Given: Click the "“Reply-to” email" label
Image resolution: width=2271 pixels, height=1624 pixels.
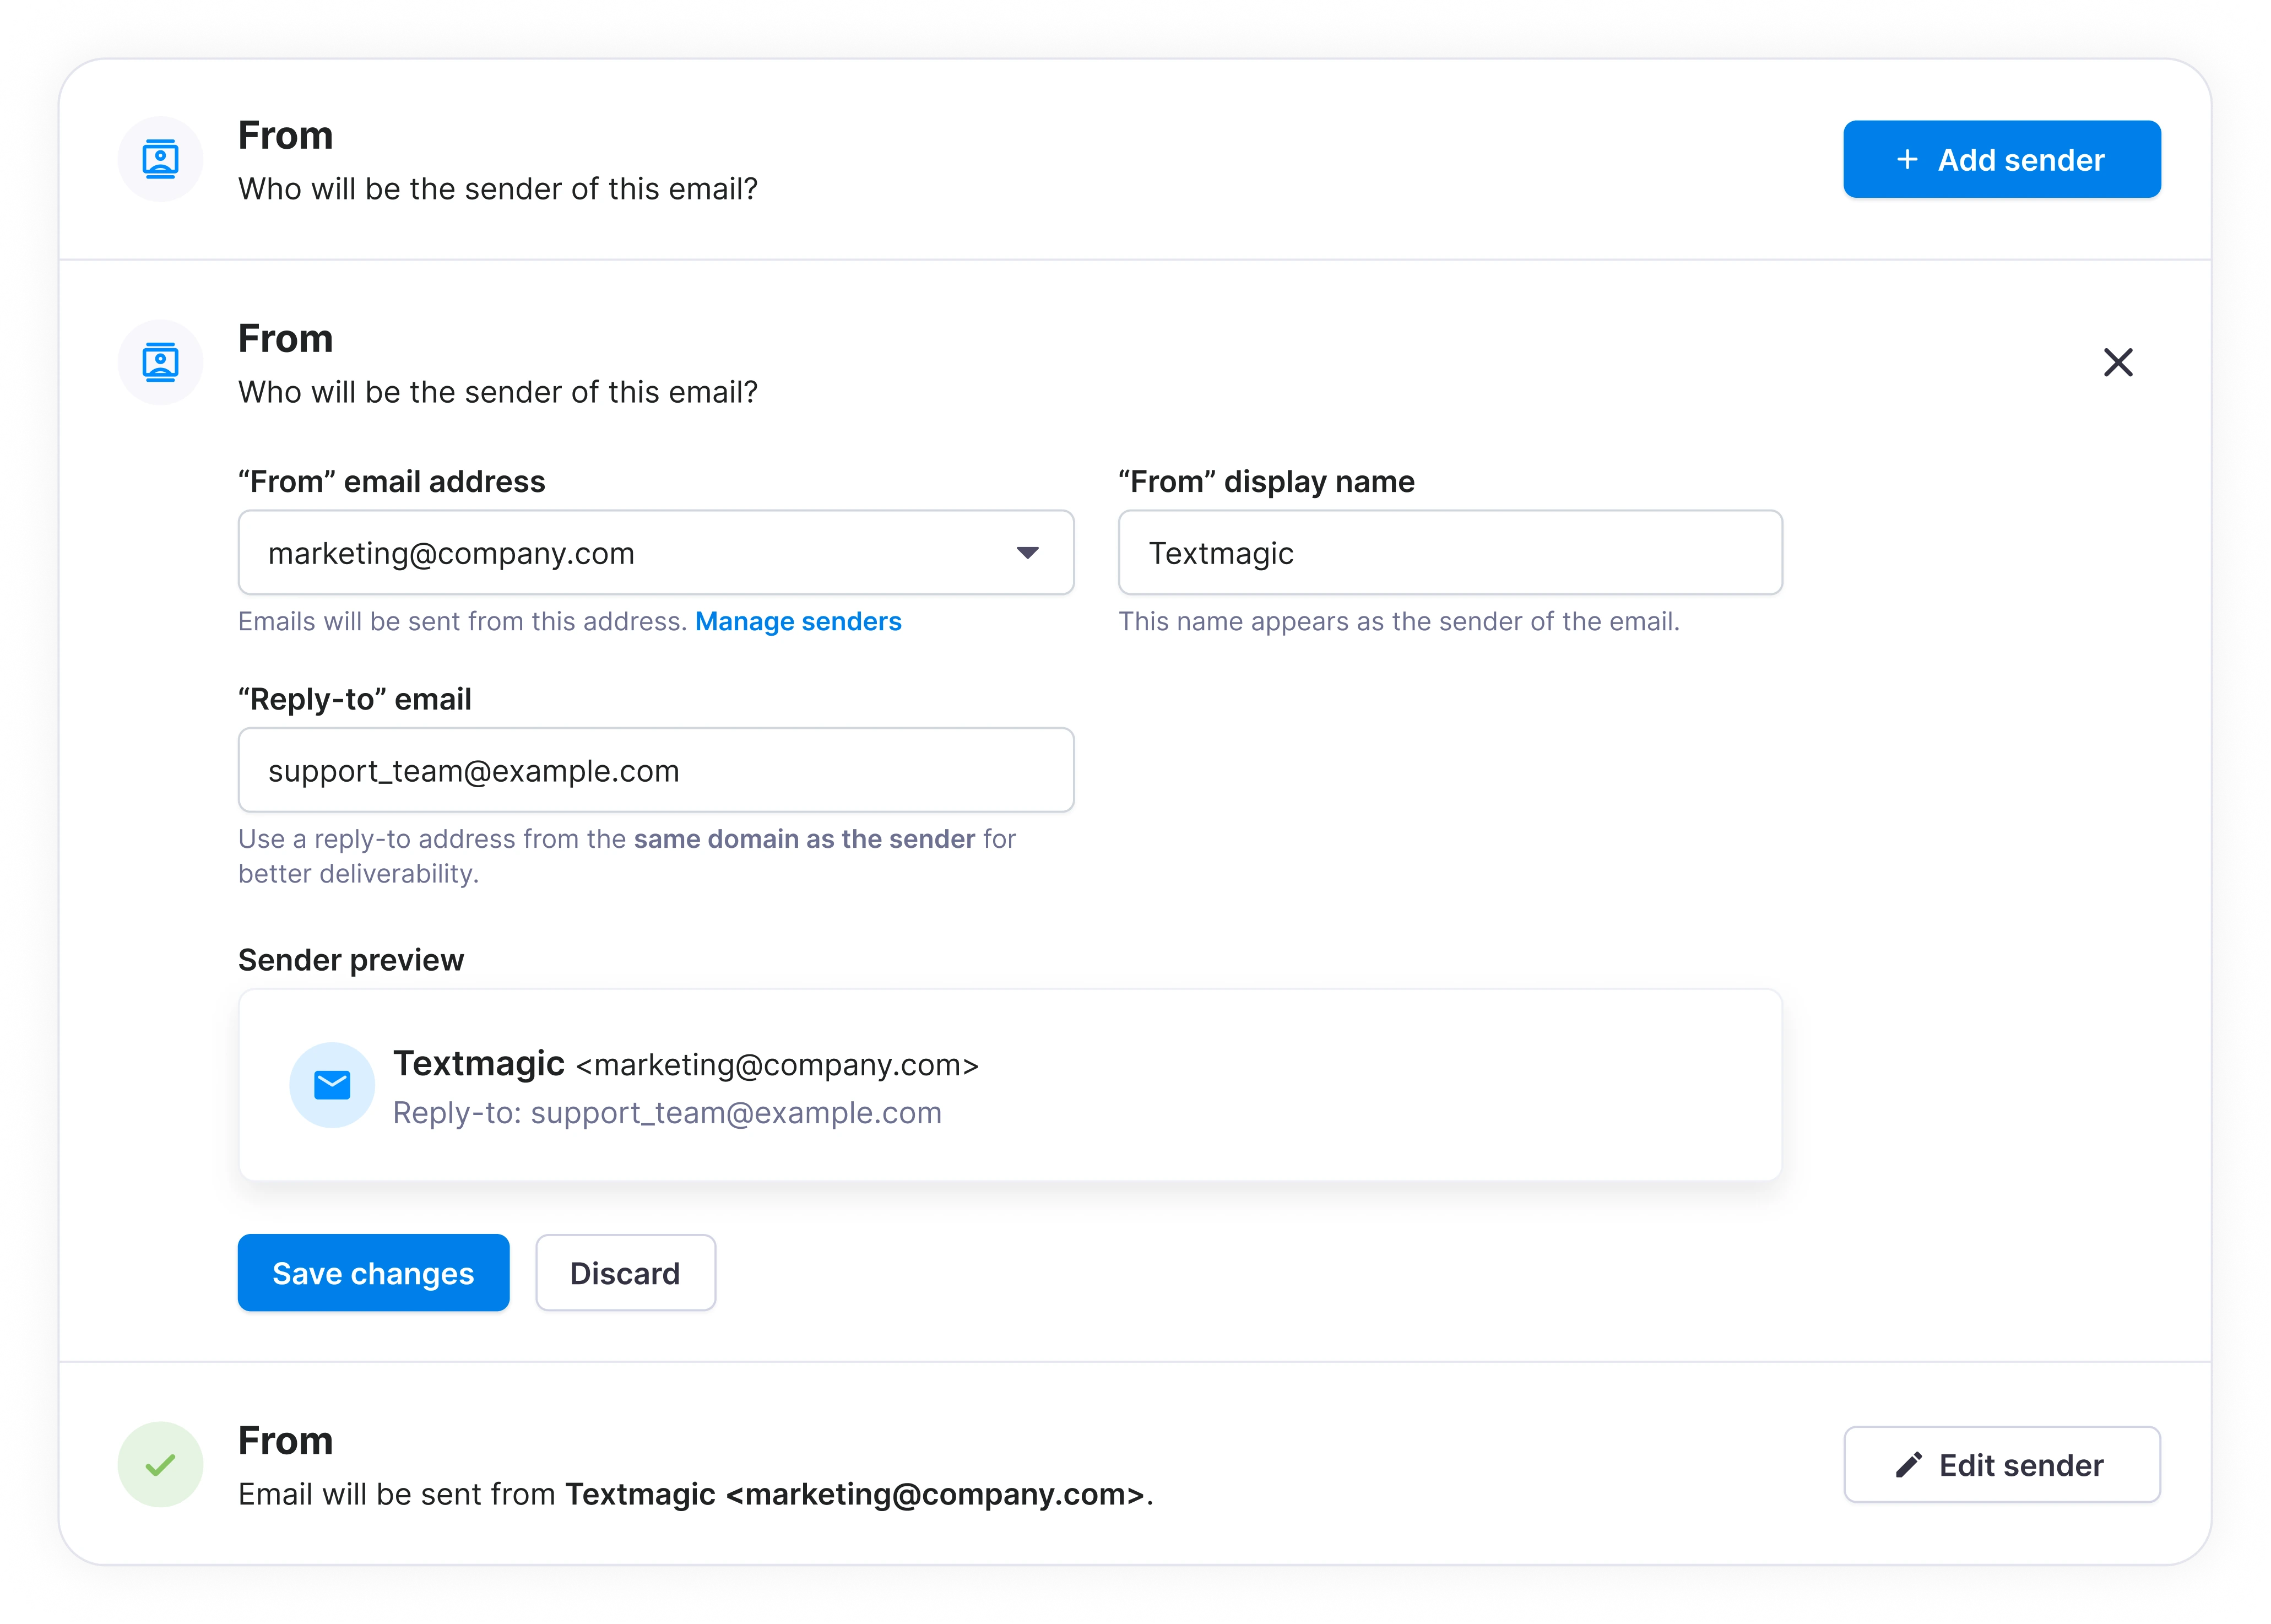Looking at the screenshot, I should [x=355, y=700].
